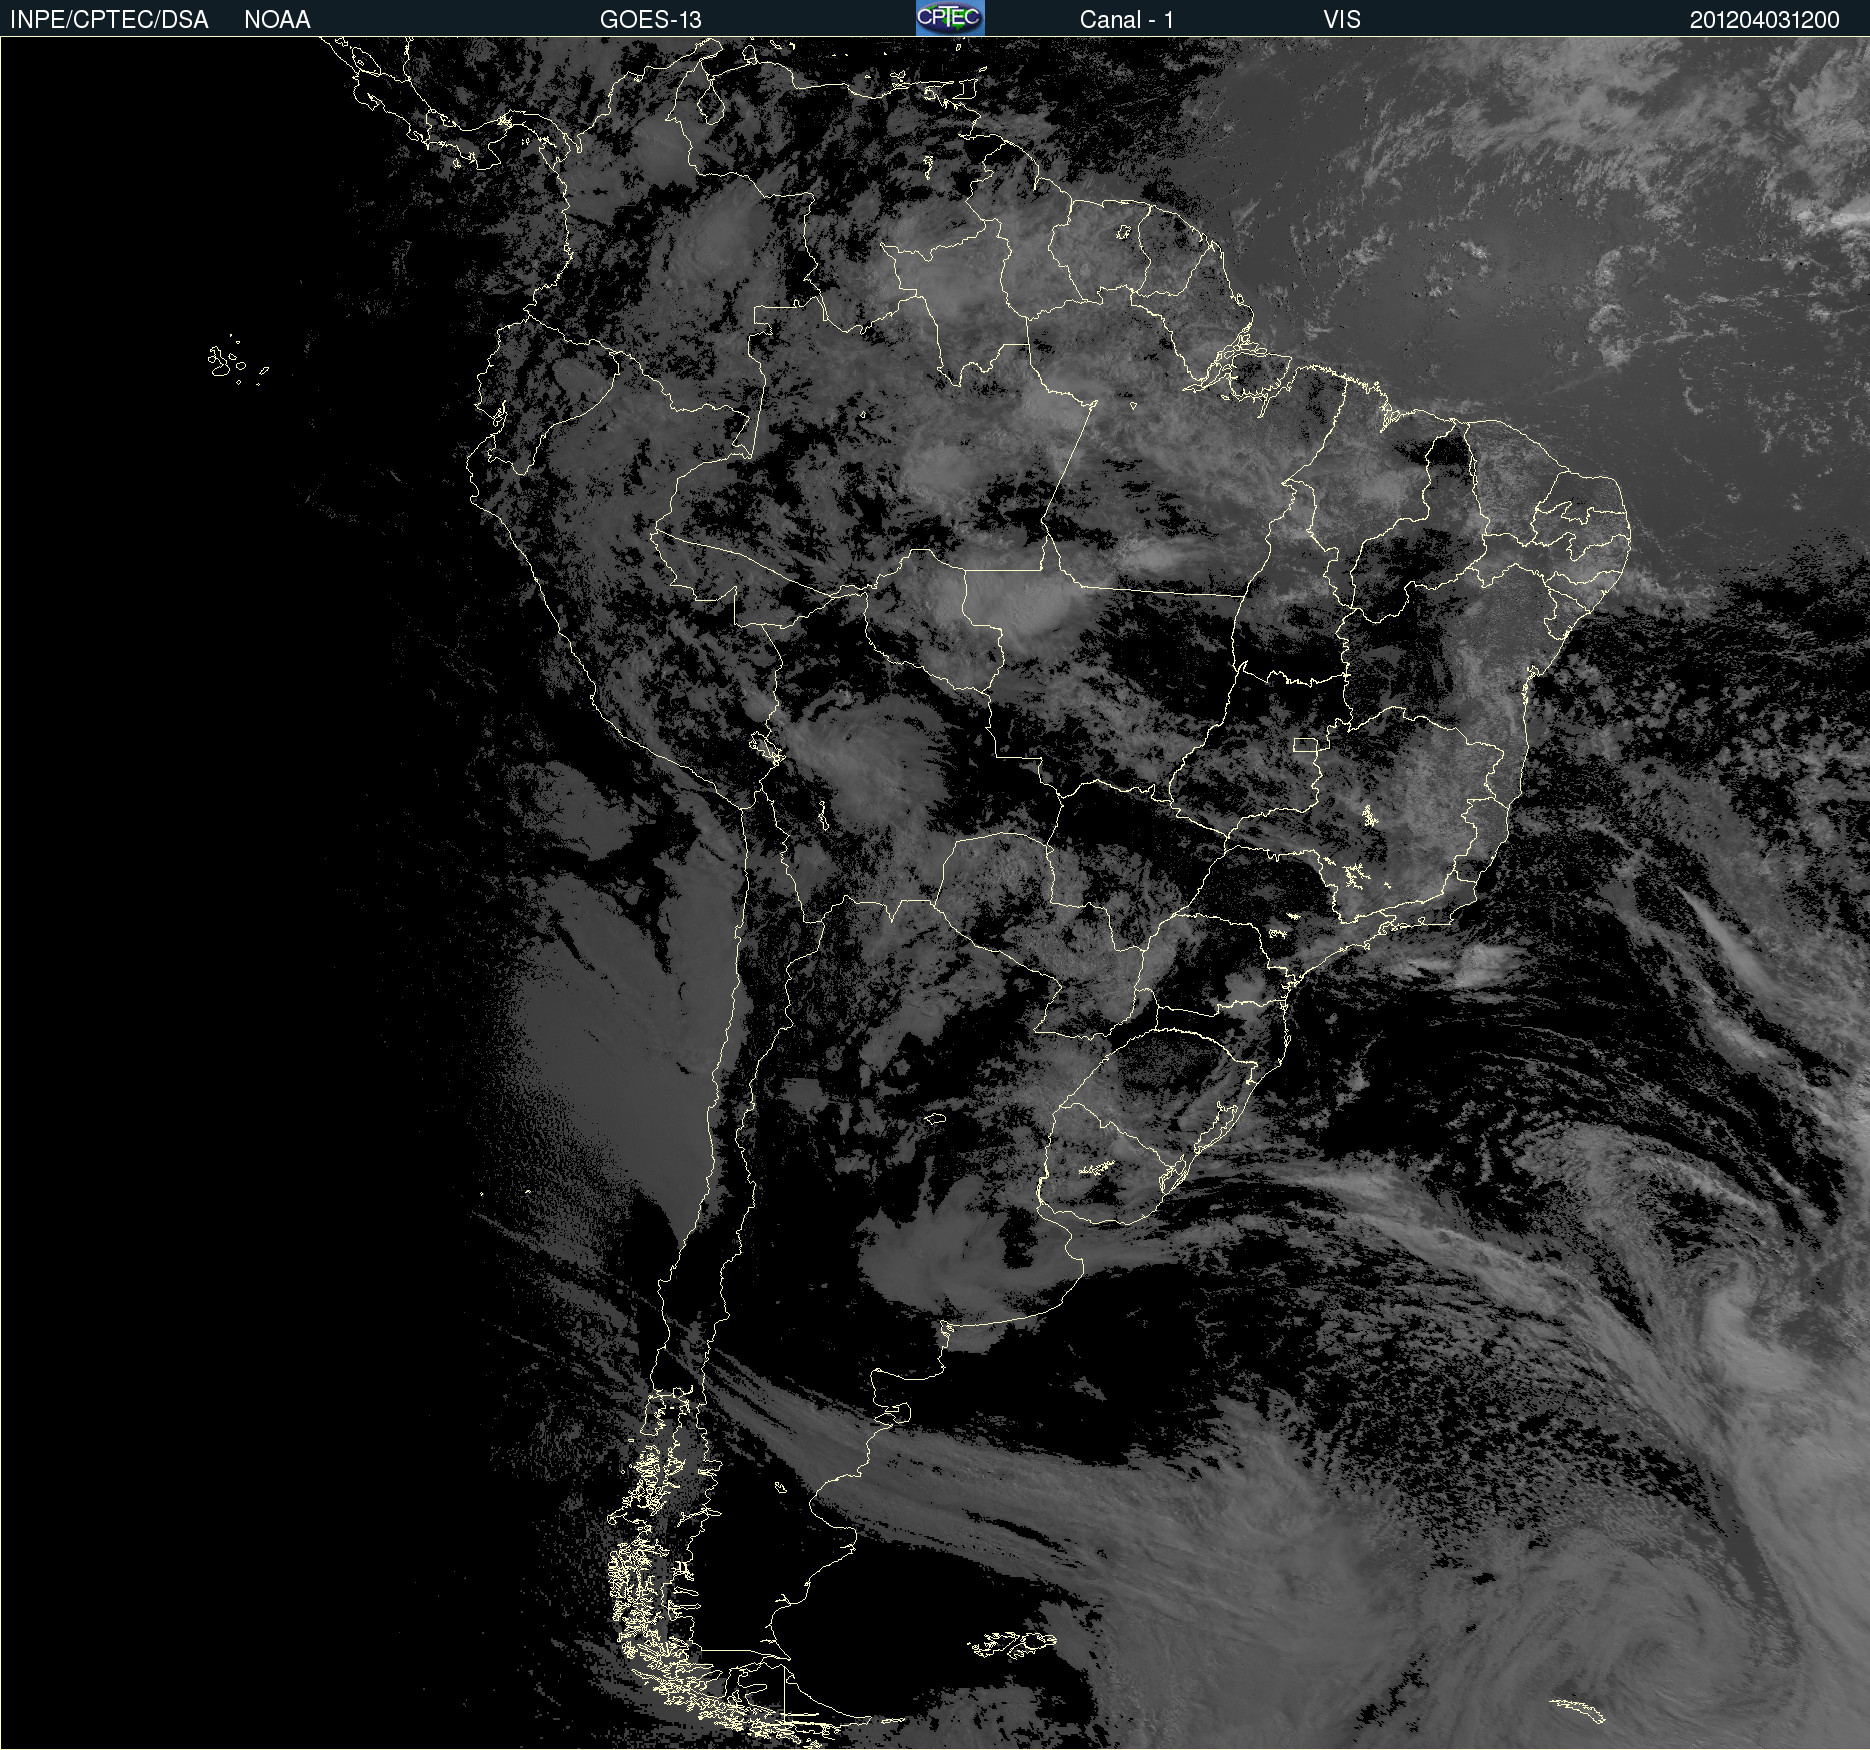Click the Canal - 1 channel label

coord(1126,20)
